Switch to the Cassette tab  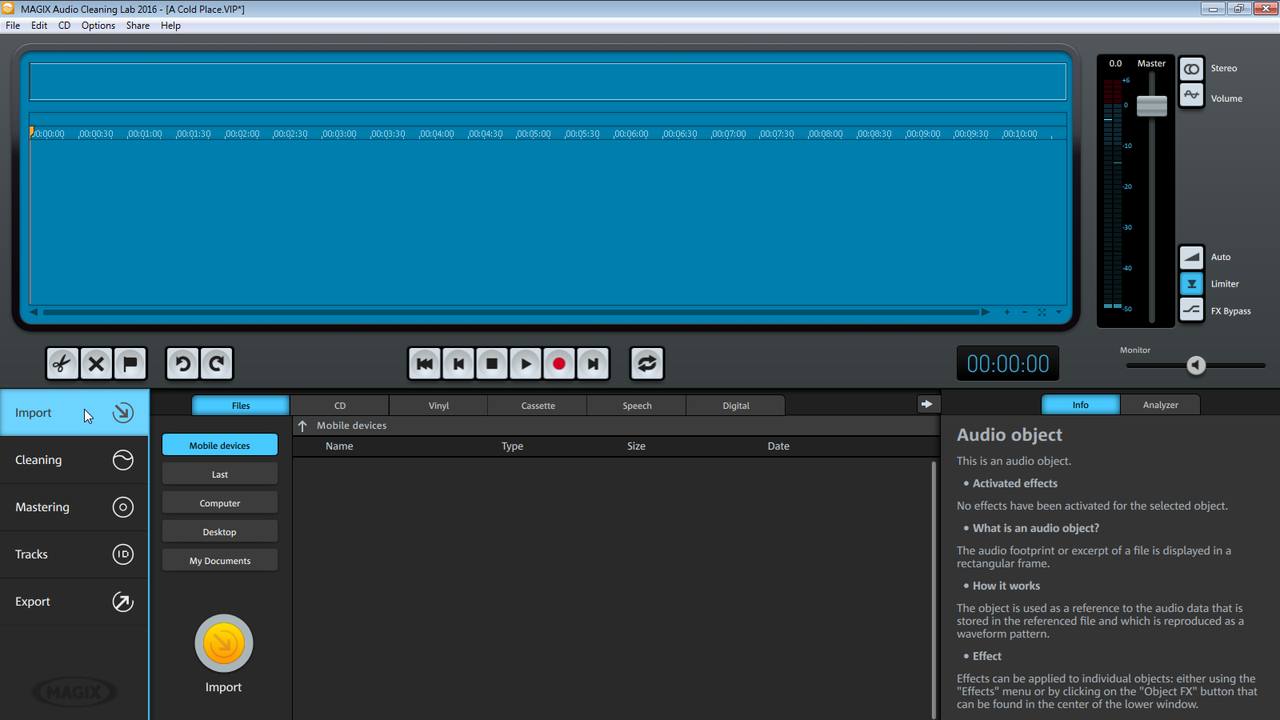[x=538, y=406]
